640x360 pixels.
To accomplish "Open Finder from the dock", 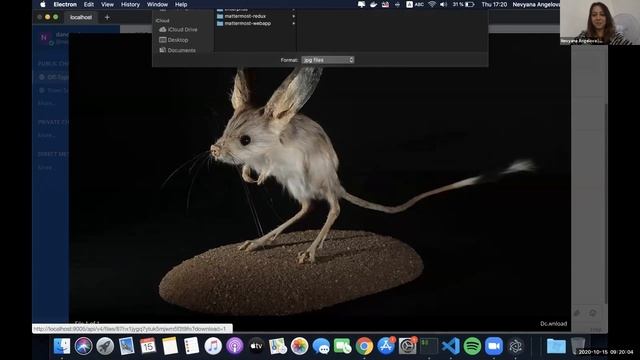I will point(62,346).
